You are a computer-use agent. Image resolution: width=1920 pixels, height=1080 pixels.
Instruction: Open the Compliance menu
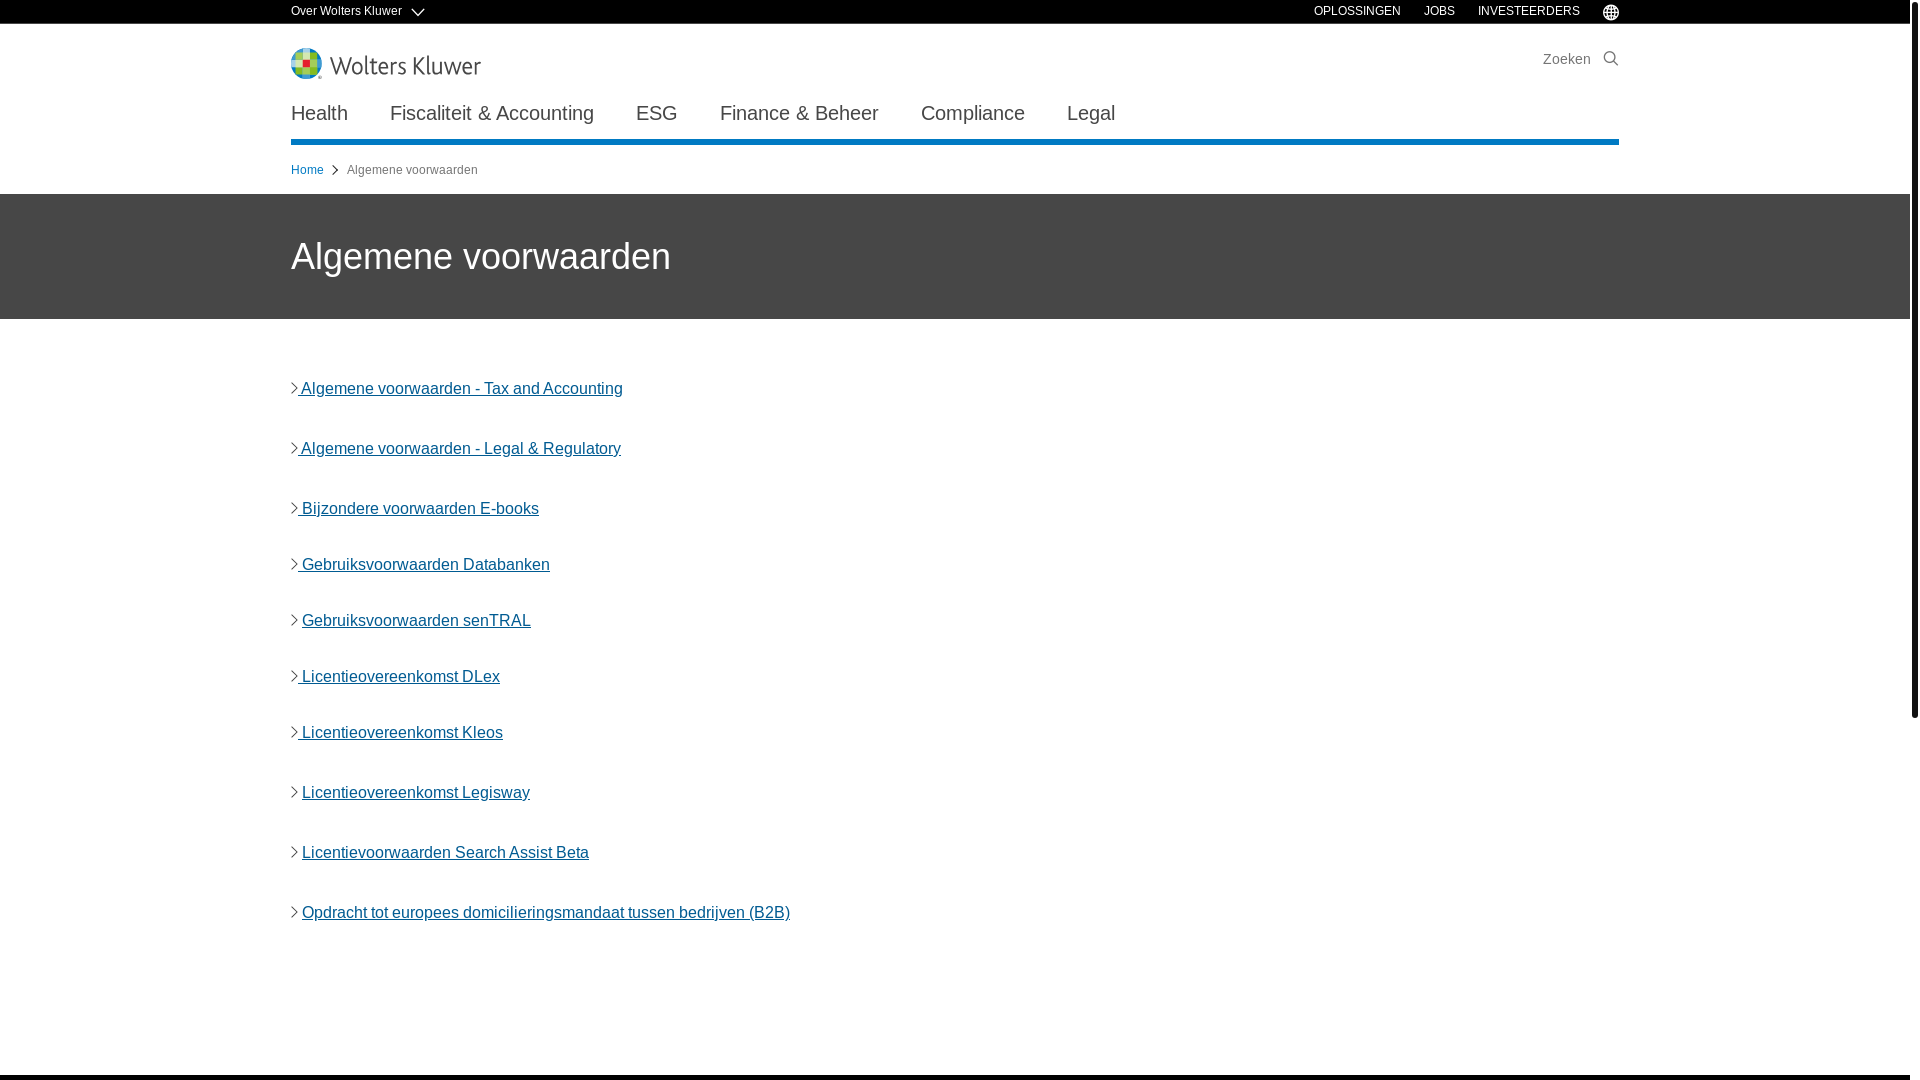click(x=972, y=113)
